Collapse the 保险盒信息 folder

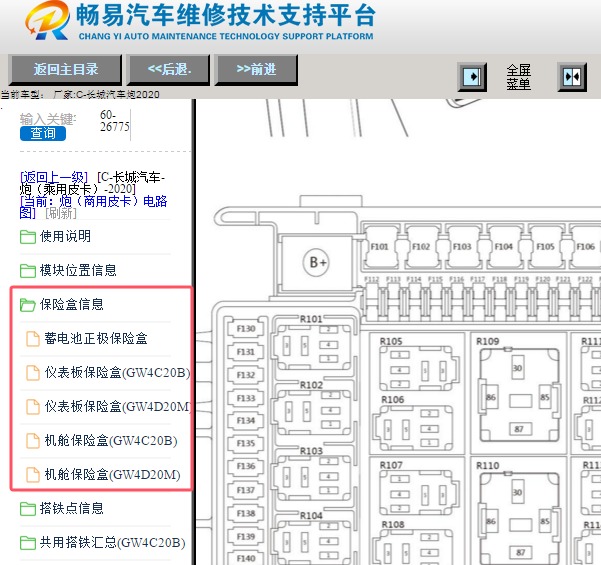(72, 304)
